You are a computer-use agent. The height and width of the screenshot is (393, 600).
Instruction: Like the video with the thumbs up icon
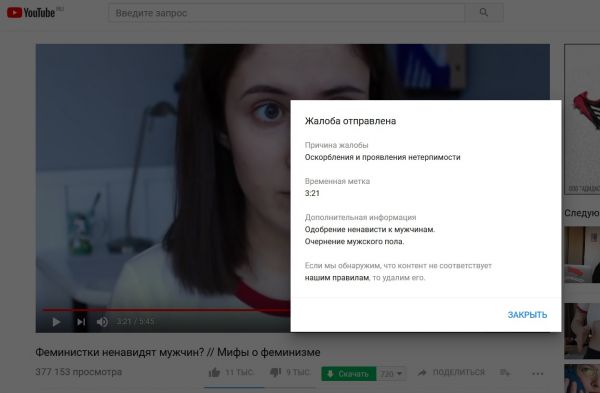click(x=215, y=372)
